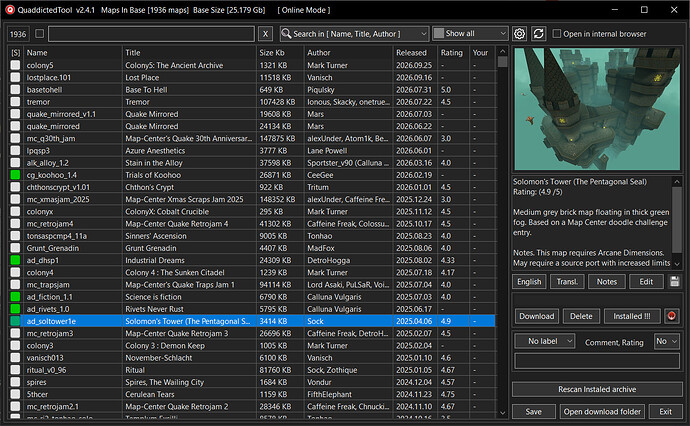
Task: Click the Download button
Action: click(536, 316)
